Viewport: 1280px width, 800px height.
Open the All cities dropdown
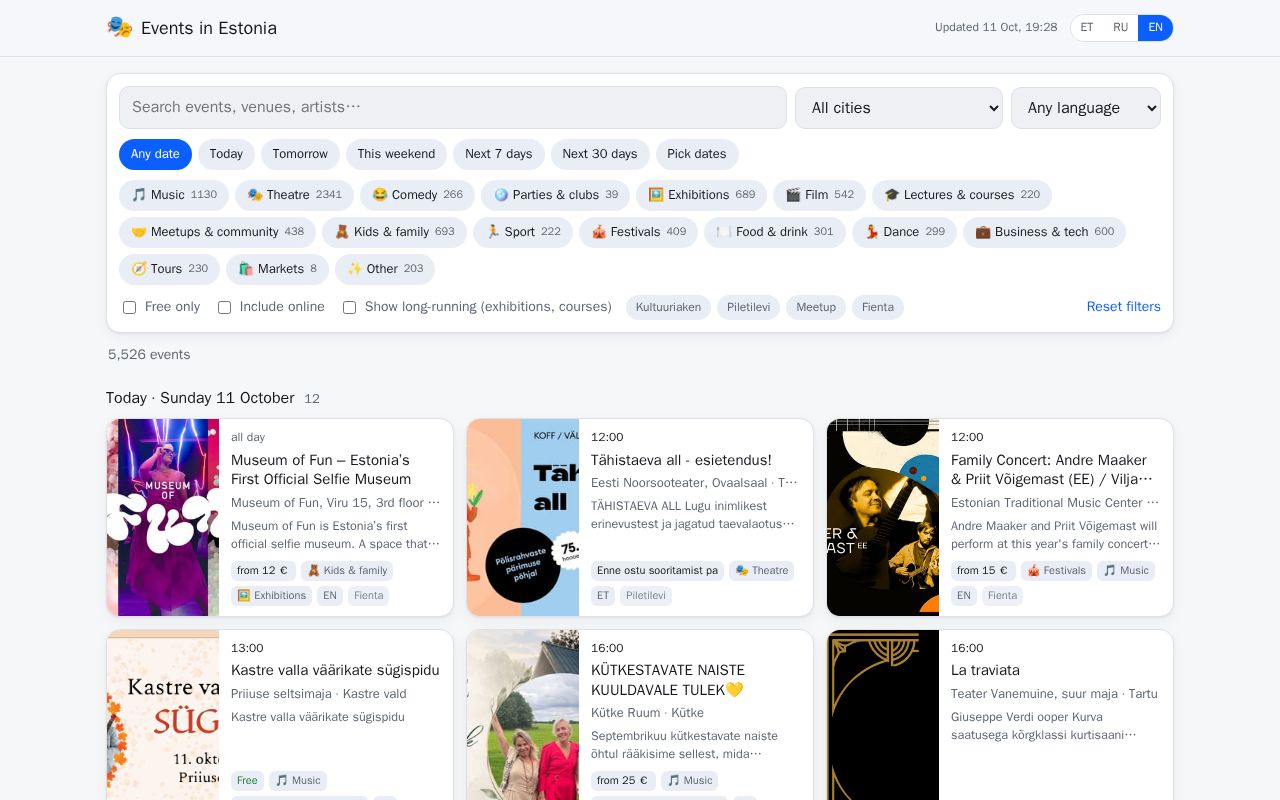pyautogui.click(x=898, y=108)
